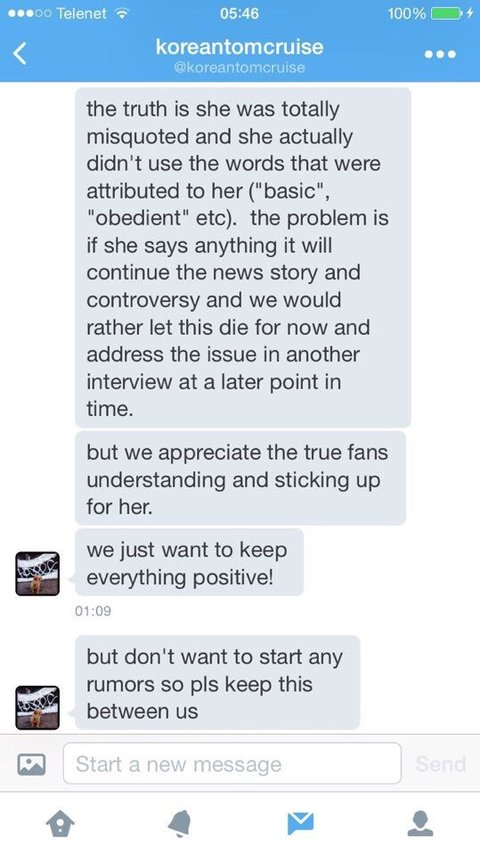Tap the avatar beside 'between us' message

[38, 708]
